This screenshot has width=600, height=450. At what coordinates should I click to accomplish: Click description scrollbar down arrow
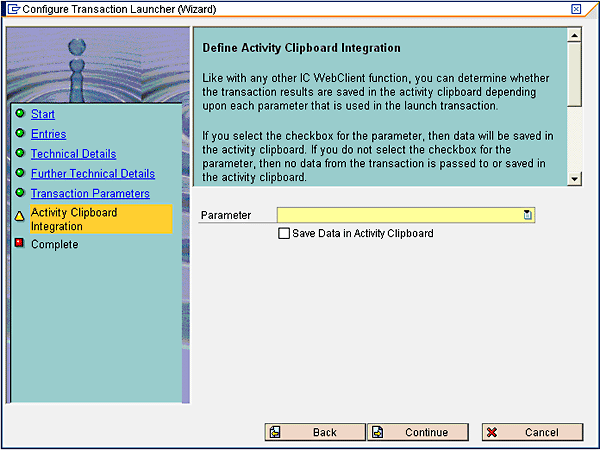coord(574,179)
